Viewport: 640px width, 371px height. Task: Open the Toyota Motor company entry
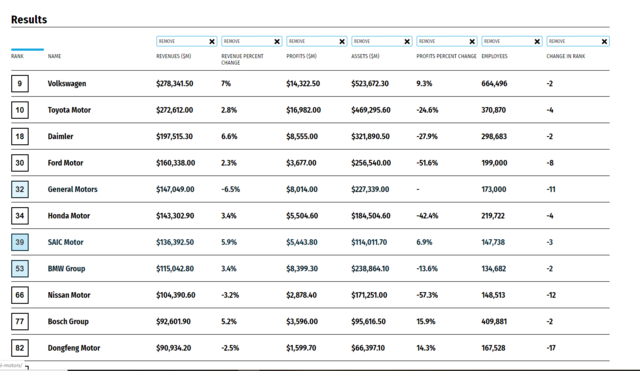click(69, 110)
